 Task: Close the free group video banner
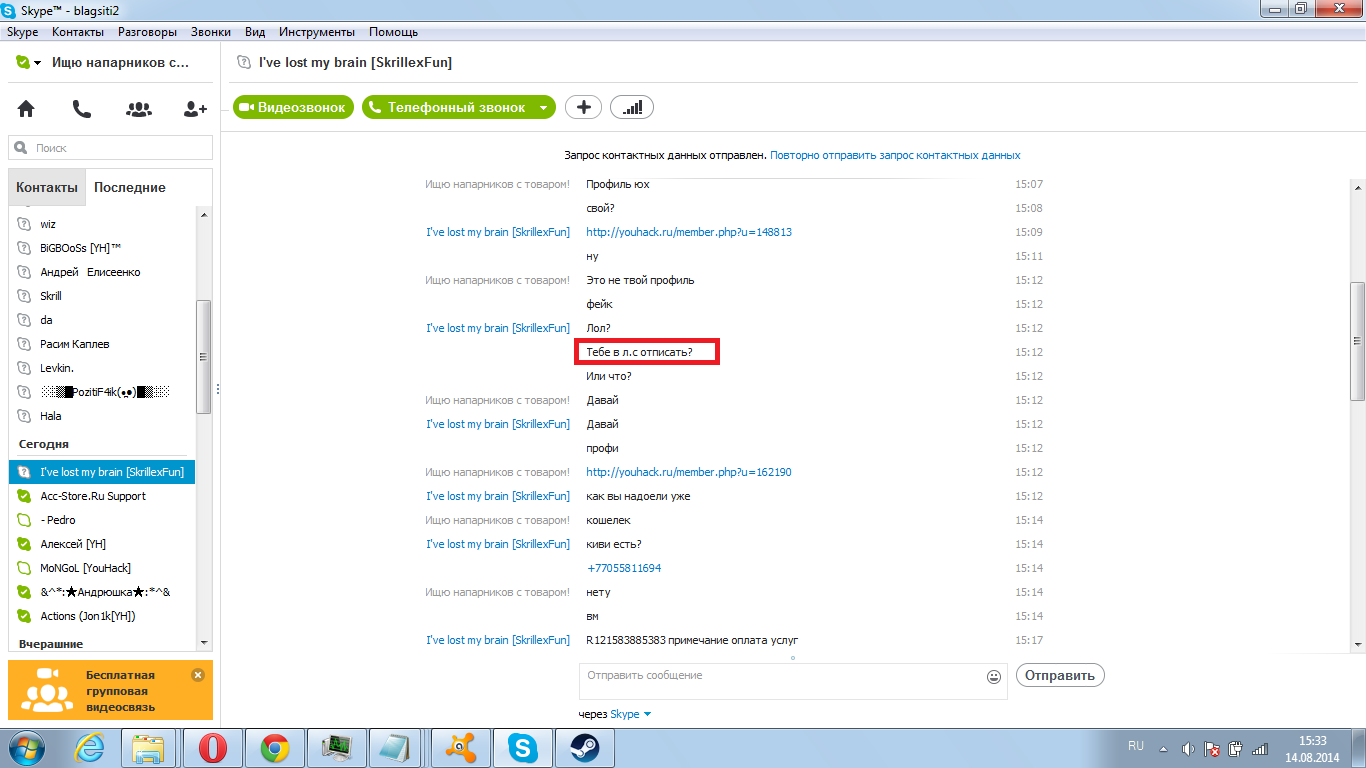[x=198, y=675]
